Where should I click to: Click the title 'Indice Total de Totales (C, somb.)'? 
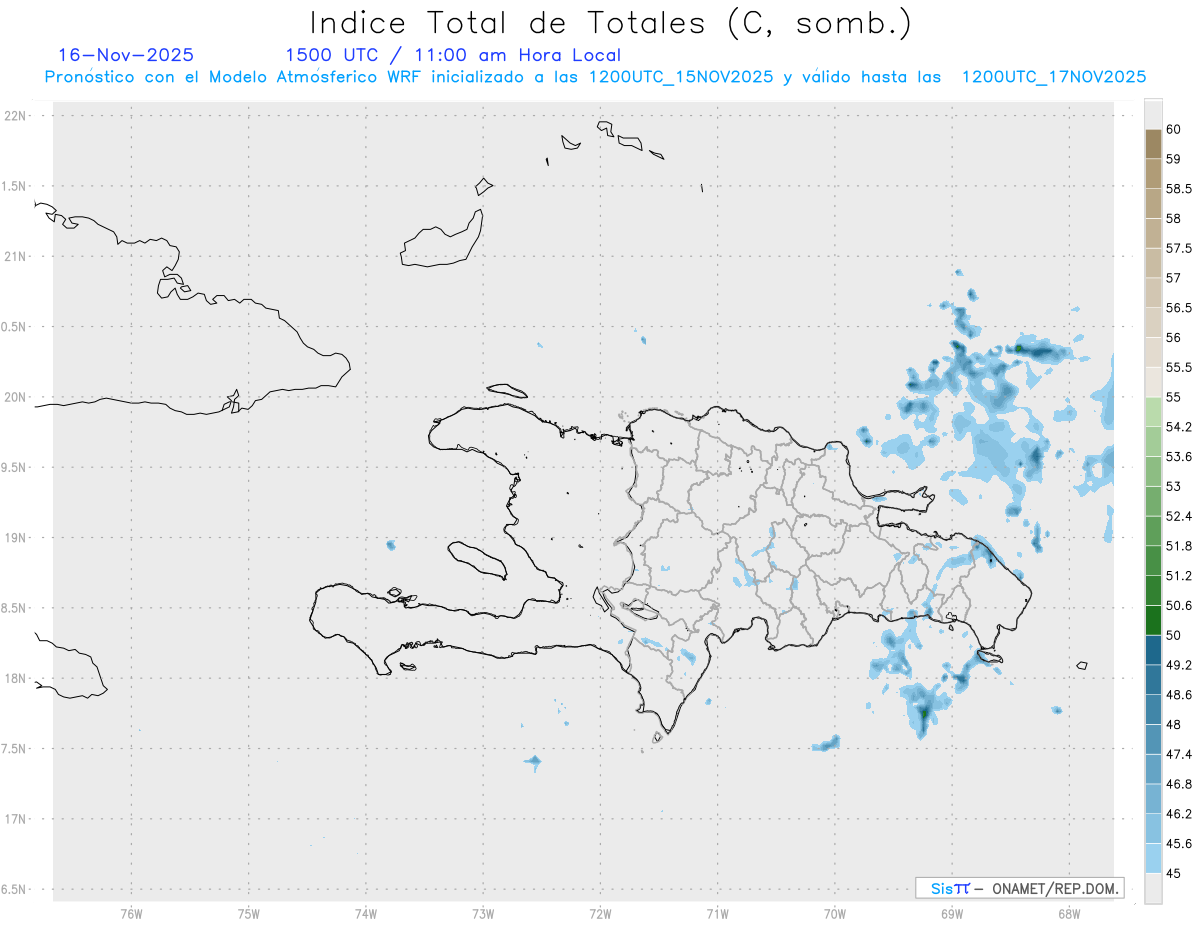pos(610,22)
